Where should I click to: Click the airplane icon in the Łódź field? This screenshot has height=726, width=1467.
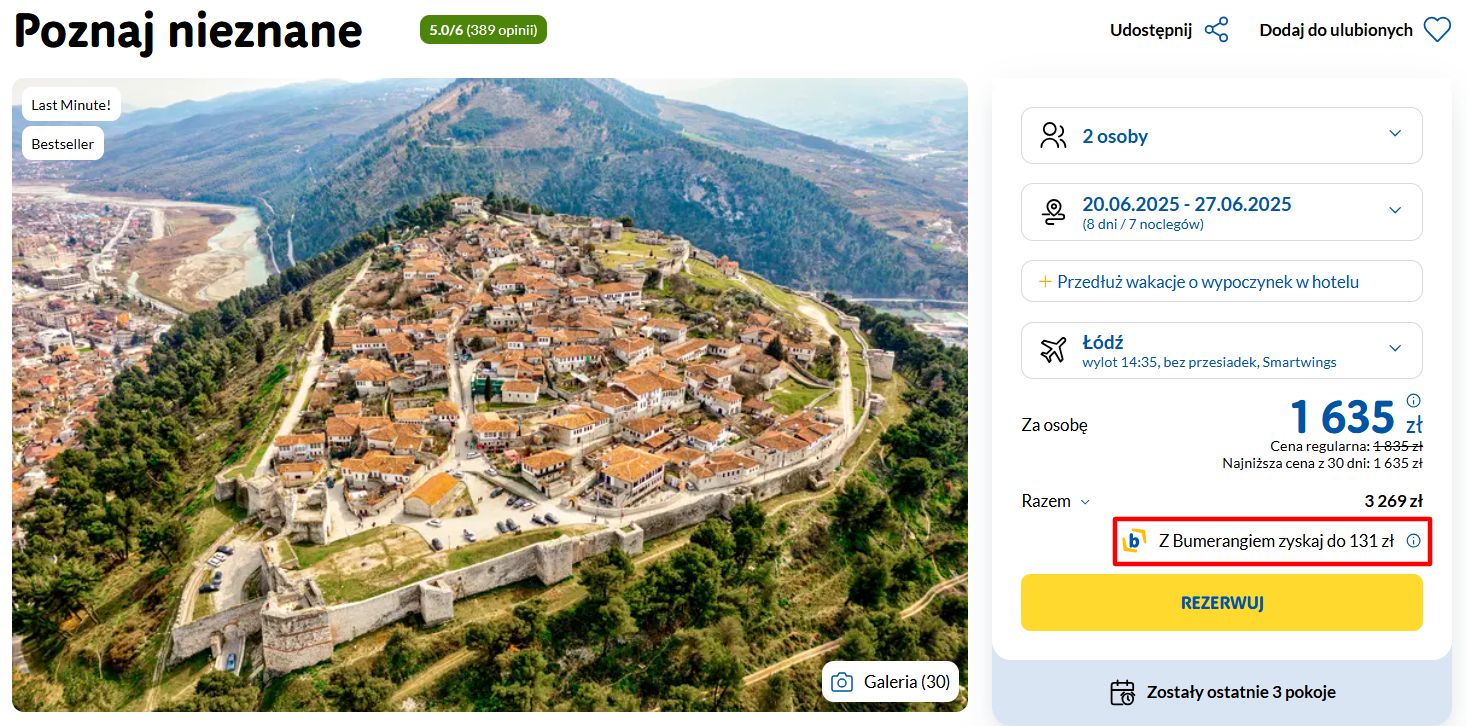(x=1053, y=350)
